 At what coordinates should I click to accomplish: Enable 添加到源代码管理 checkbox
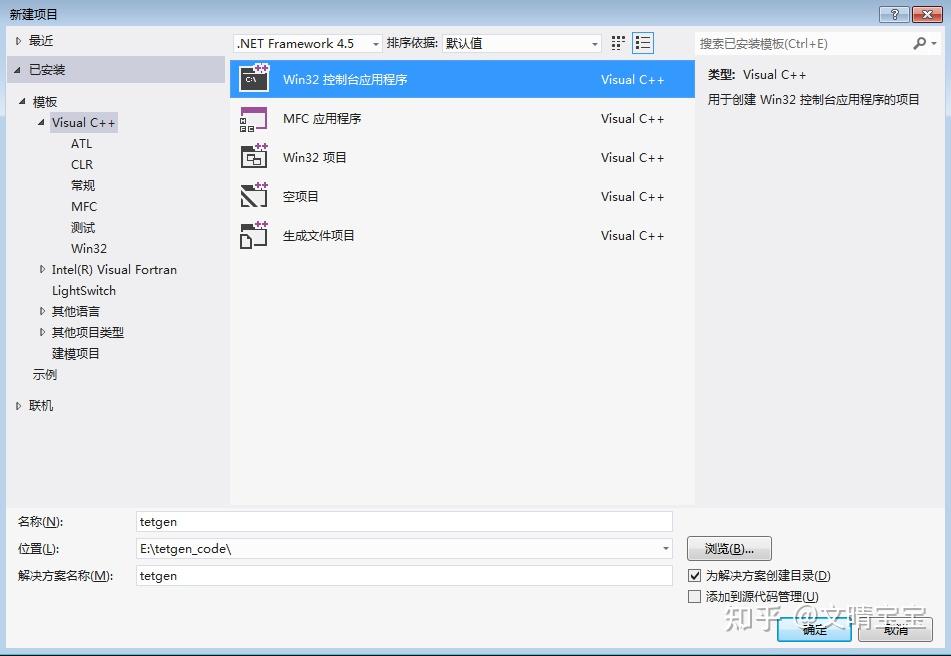[694, 596]
